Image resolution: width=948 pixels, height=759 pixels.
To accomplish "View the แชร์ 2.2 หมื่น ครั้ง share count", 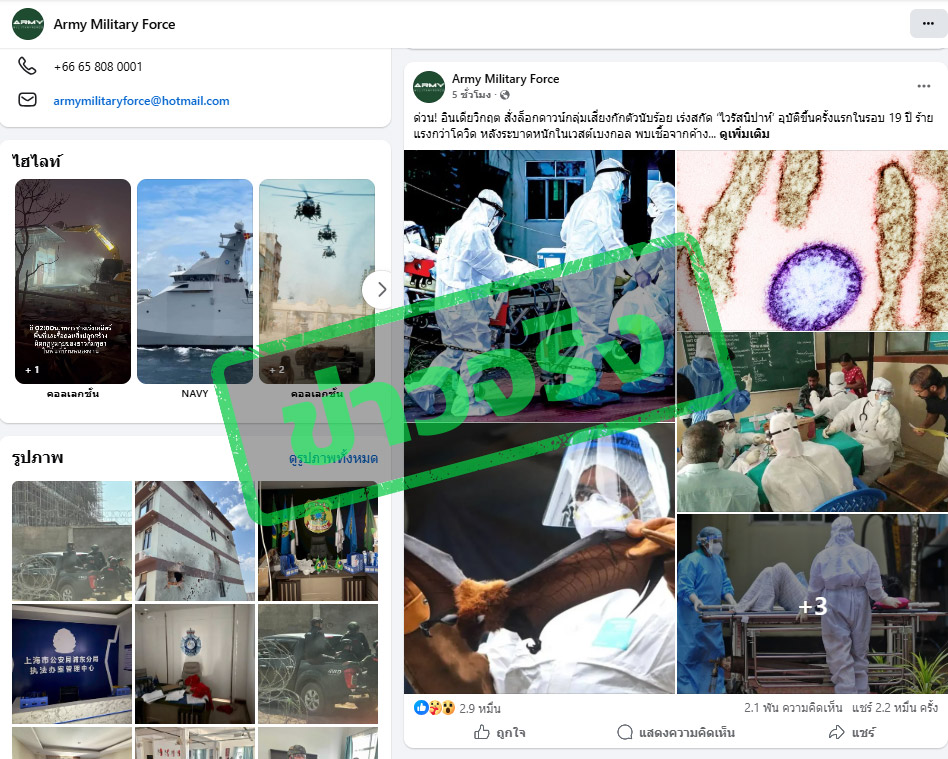I will pyautogui.click(x=895, y=708).
